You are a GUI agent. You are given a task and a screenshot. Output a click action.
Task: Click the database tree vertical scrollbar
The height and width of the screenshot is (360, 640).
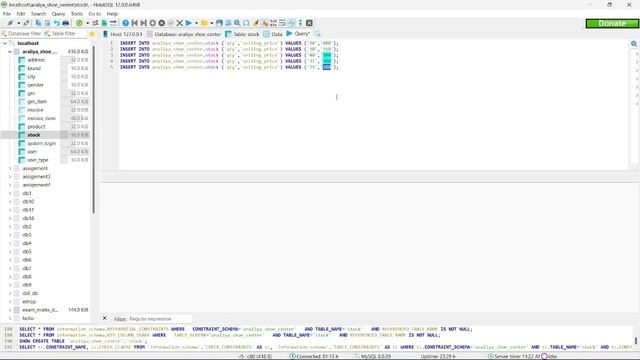click(x=93, y=129)
